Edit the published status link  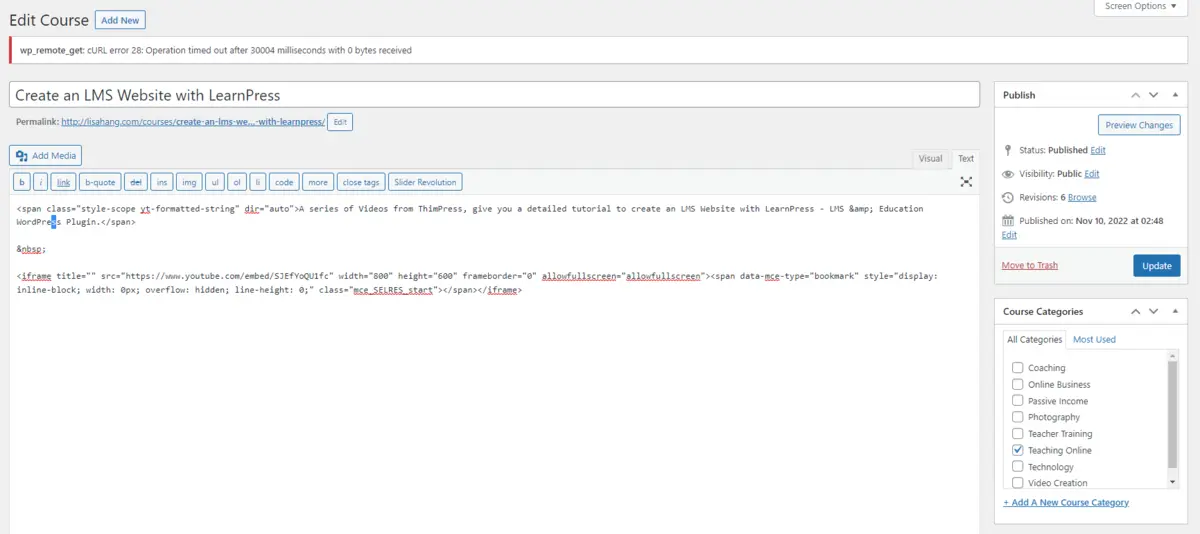pos(1098,150)
